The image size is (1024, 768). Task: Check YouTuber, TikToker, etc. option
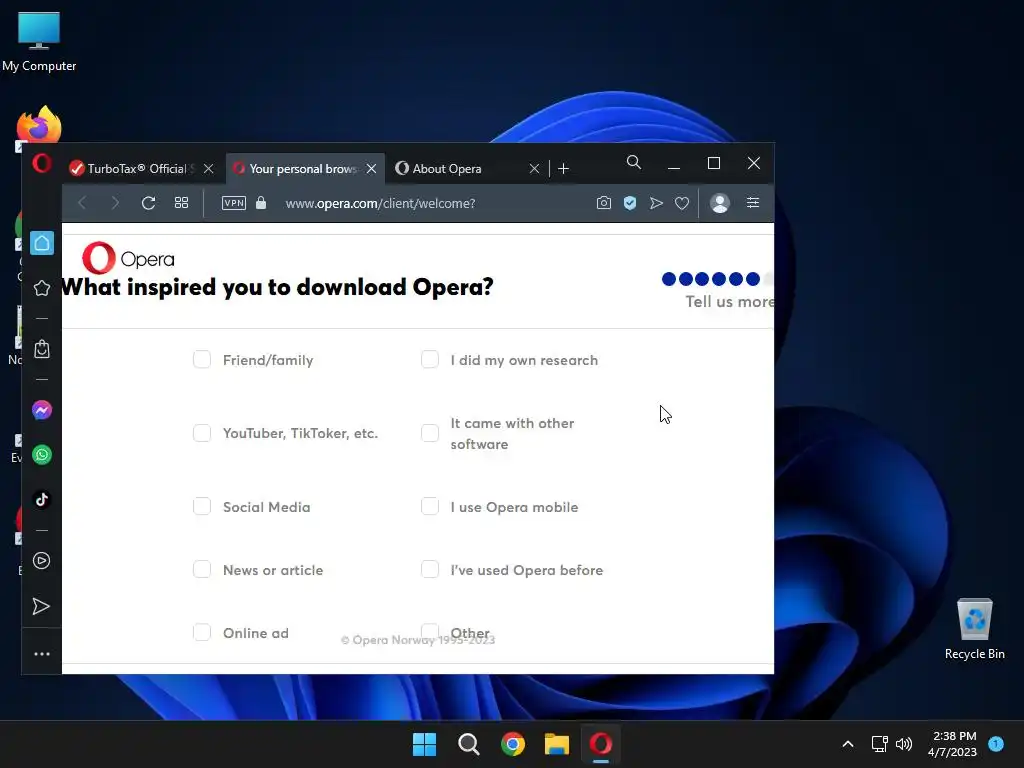click(202, 433)
